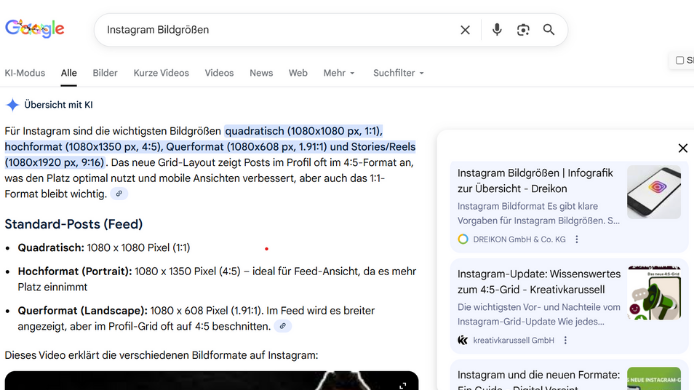694x390 pixels.
Task: Open image search via the camera lens icon
Action: [x=523, y=30]
